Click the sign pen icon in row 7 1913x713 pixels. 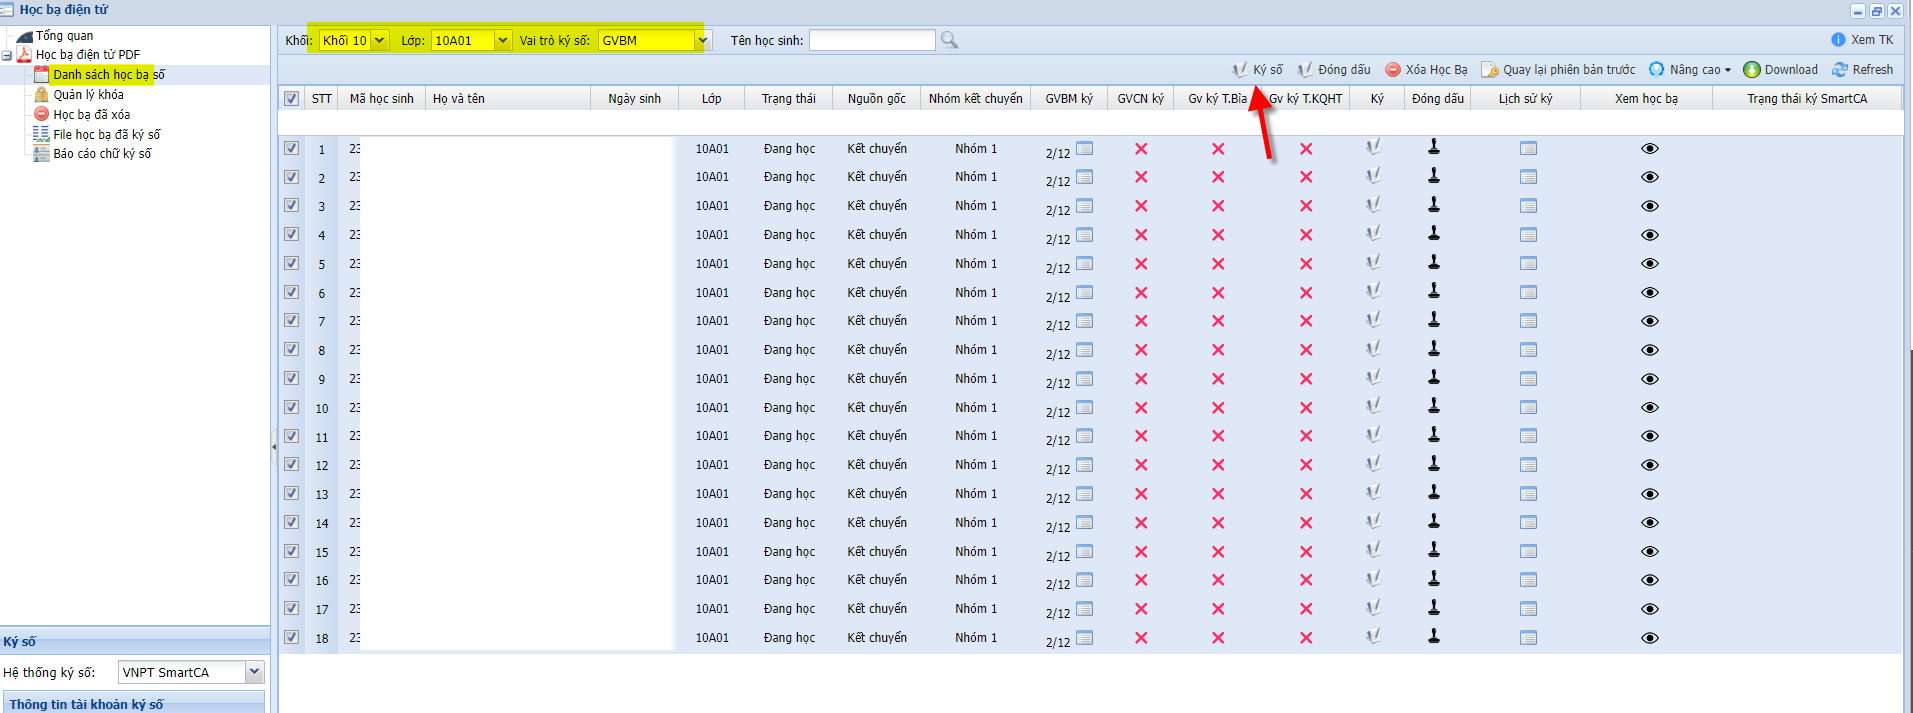[x=1374, y=320]
